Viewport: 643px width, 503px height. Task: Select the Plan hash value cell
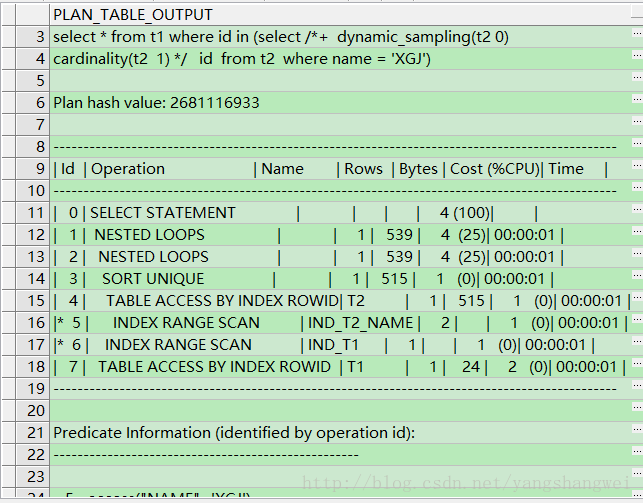pos(155,102)
